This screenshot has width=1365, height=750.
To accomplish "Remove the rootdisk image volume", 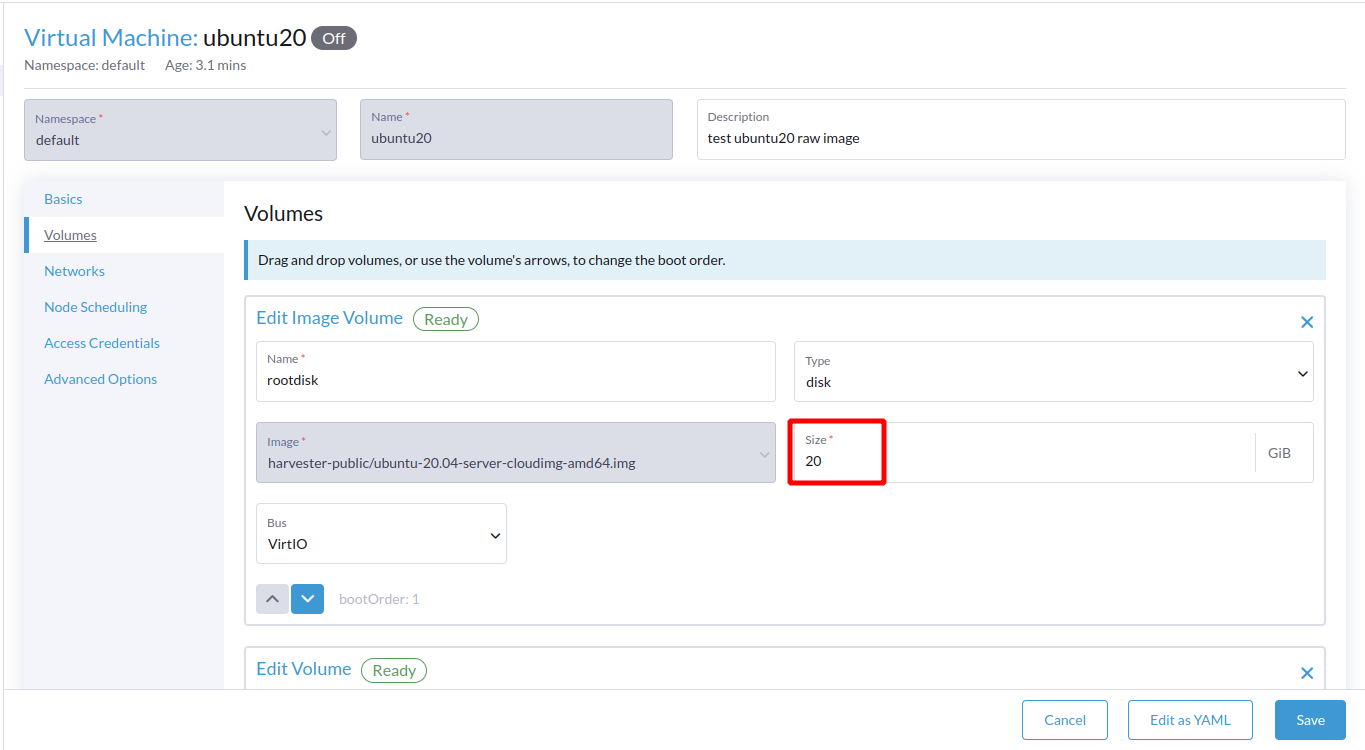I will tap(1307, 321).
